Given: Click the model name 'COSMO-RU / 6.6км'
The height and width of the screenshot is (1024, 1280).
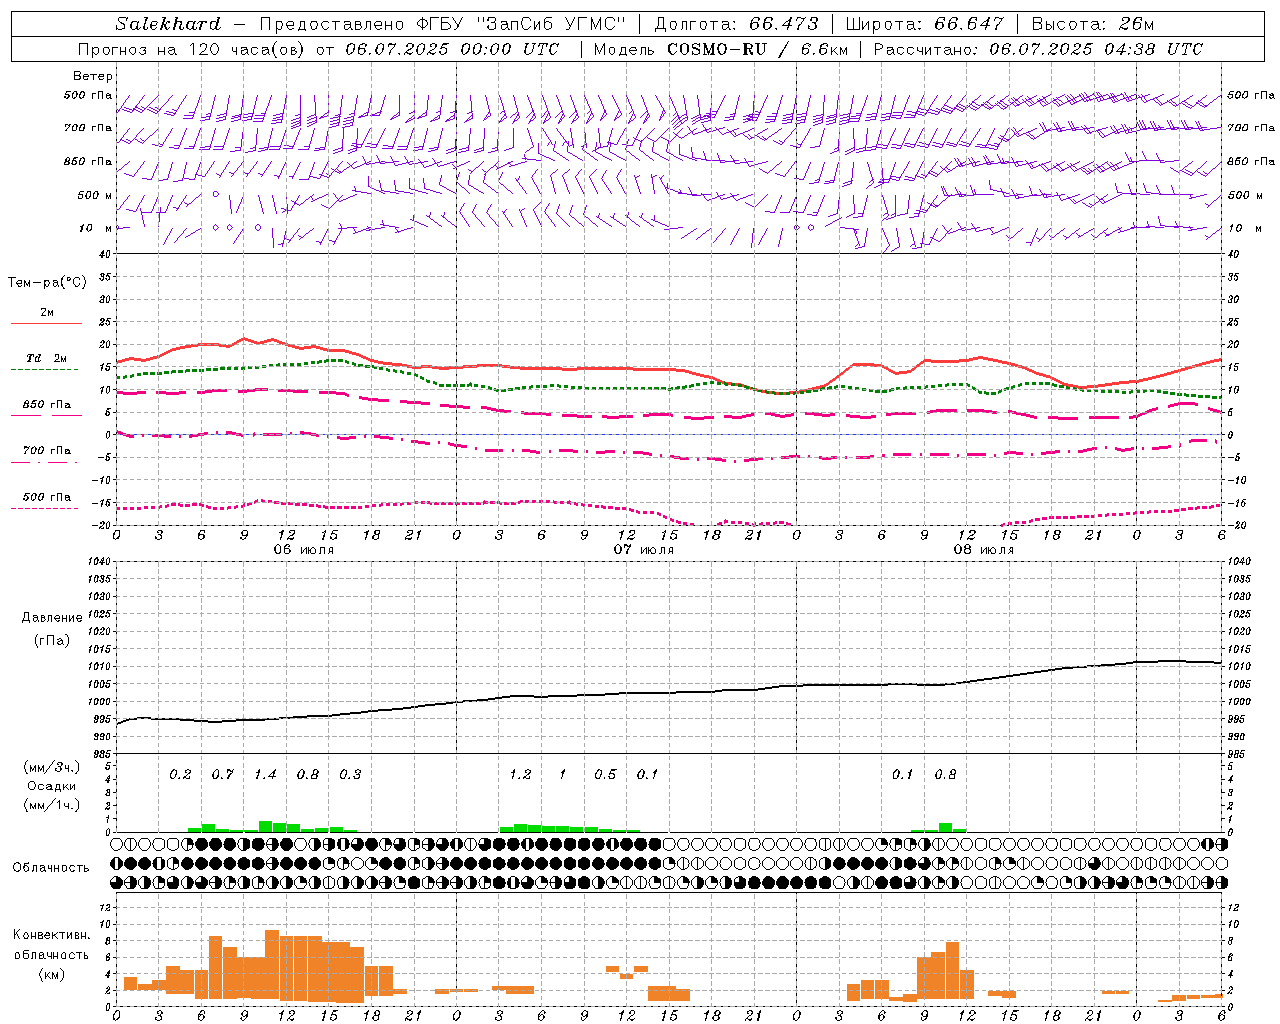Looking at the screenshot, I should (758, 49).
